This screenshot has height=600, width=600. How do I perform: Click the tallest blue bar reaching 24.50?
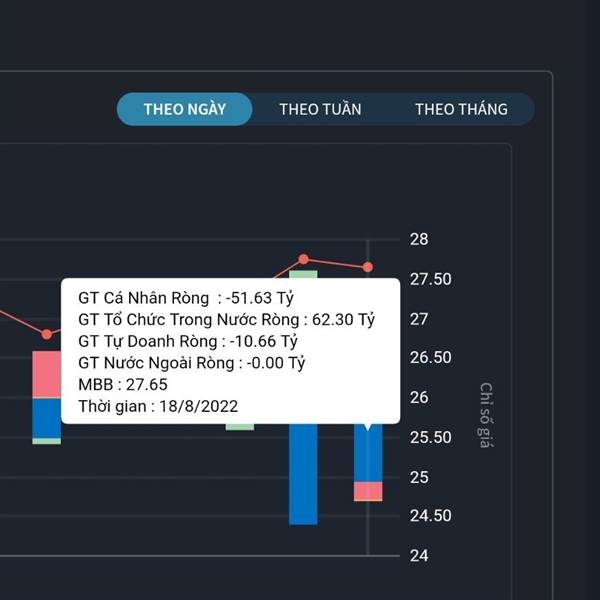[x=303, y=474]
